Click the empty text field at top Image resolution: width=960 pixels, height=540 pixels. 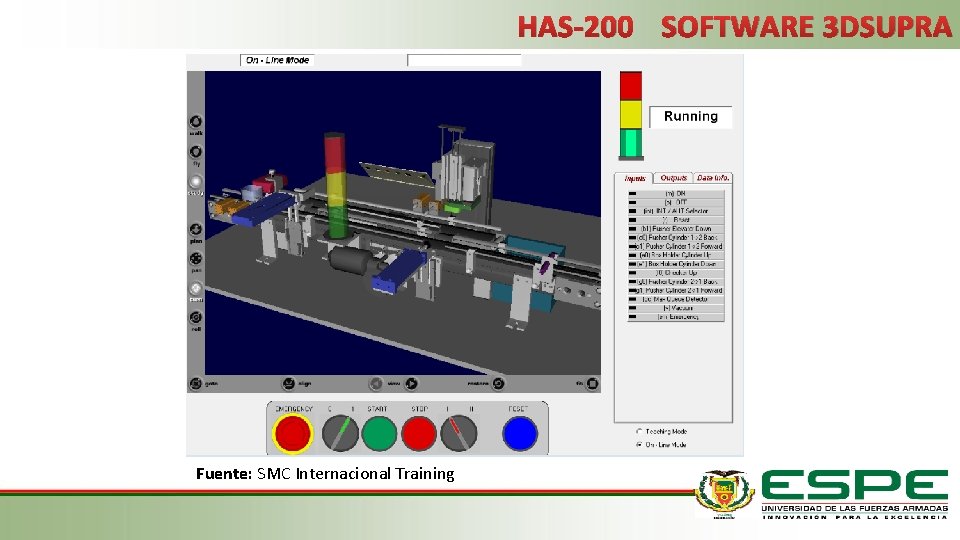pyautogui.click(x=464, y=60)
